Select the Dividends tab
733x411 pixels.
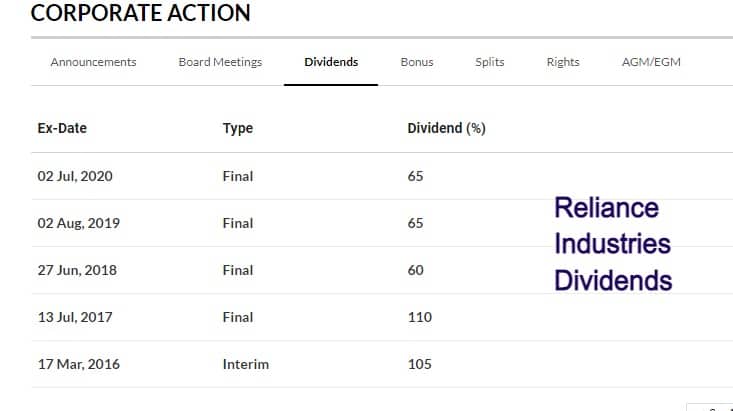(x=331, y=62)
